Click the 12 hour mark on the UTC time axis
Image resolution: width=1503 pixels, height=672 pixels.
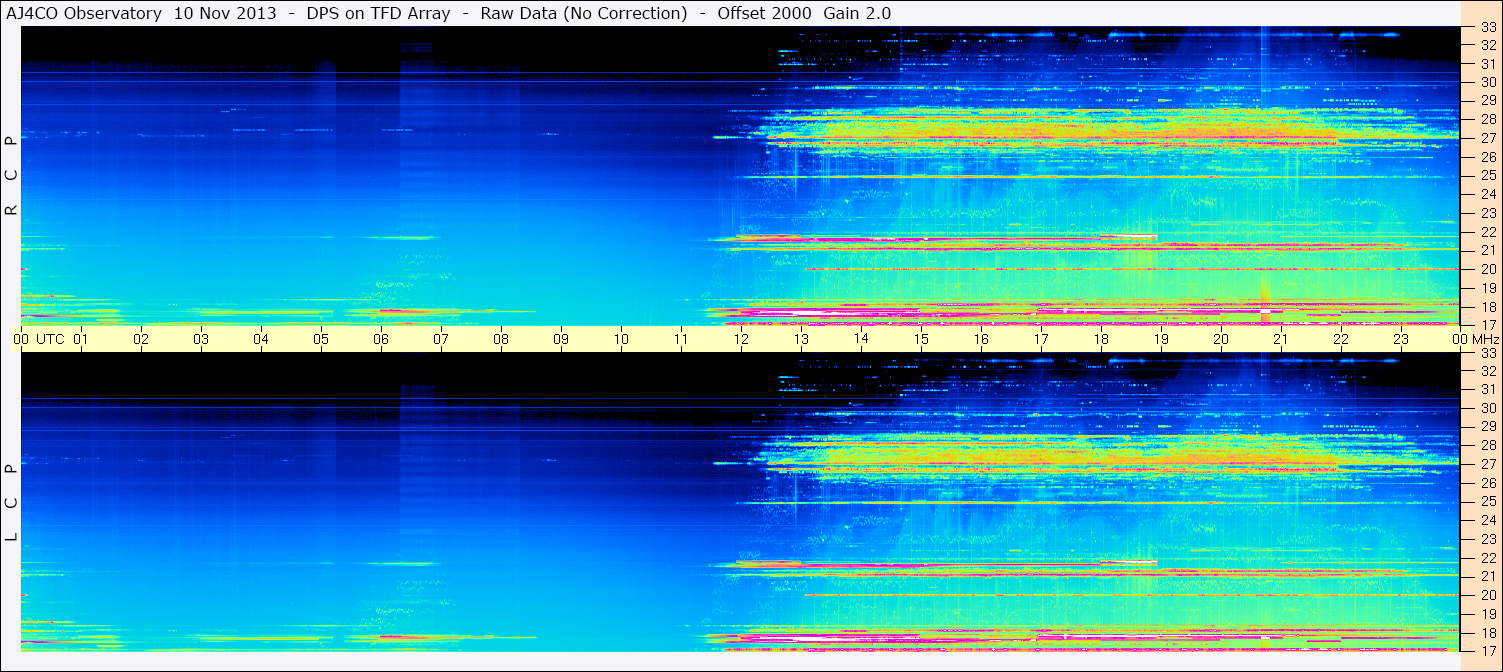point(741,339)
